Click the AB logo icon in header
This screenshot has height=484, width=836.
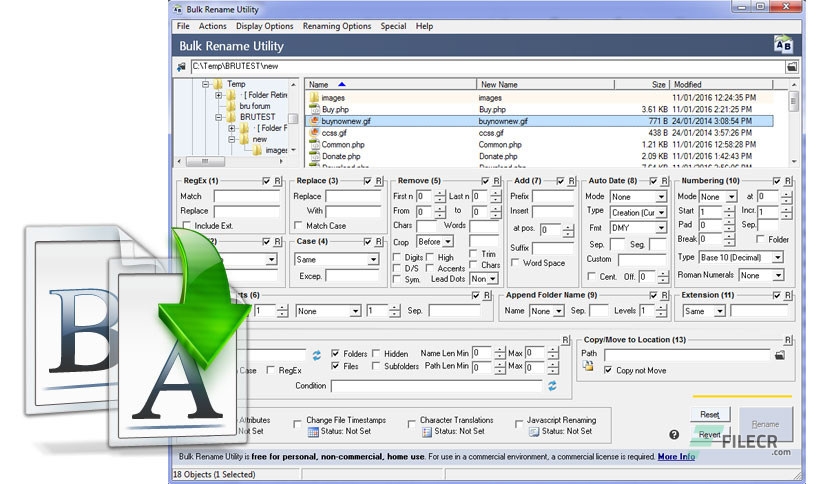coord(783,45)
